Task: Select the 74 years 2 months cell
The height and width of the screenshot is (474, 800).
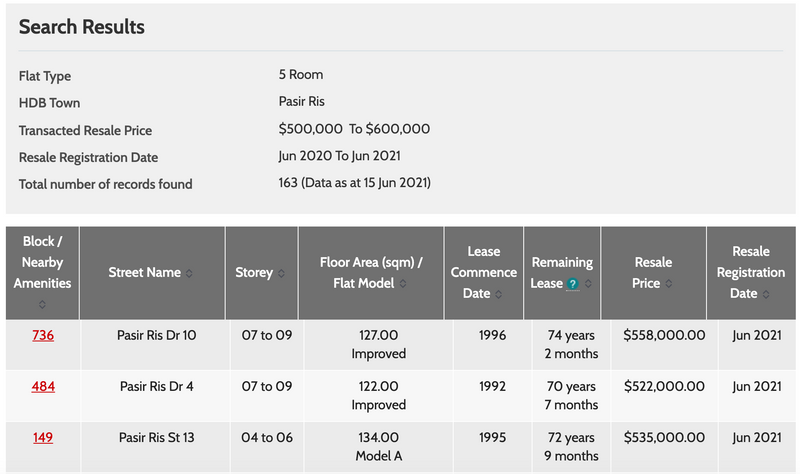Action: (571, 344)
